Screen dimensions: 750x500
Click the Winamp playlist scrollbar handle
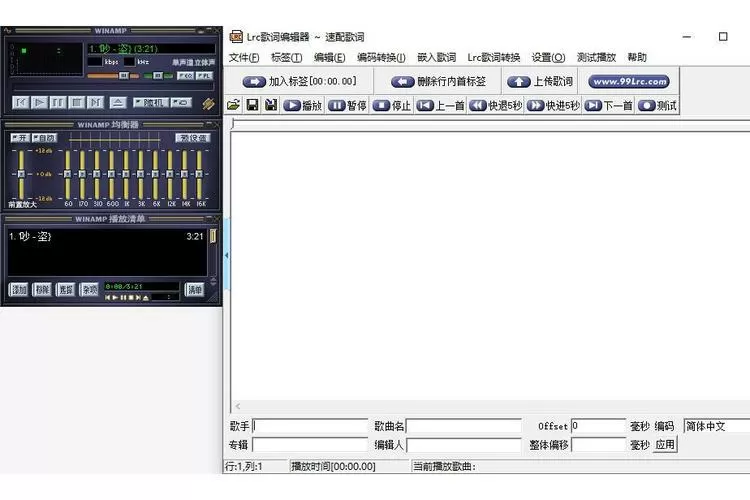pyautogui.click(x=213, y=236)
